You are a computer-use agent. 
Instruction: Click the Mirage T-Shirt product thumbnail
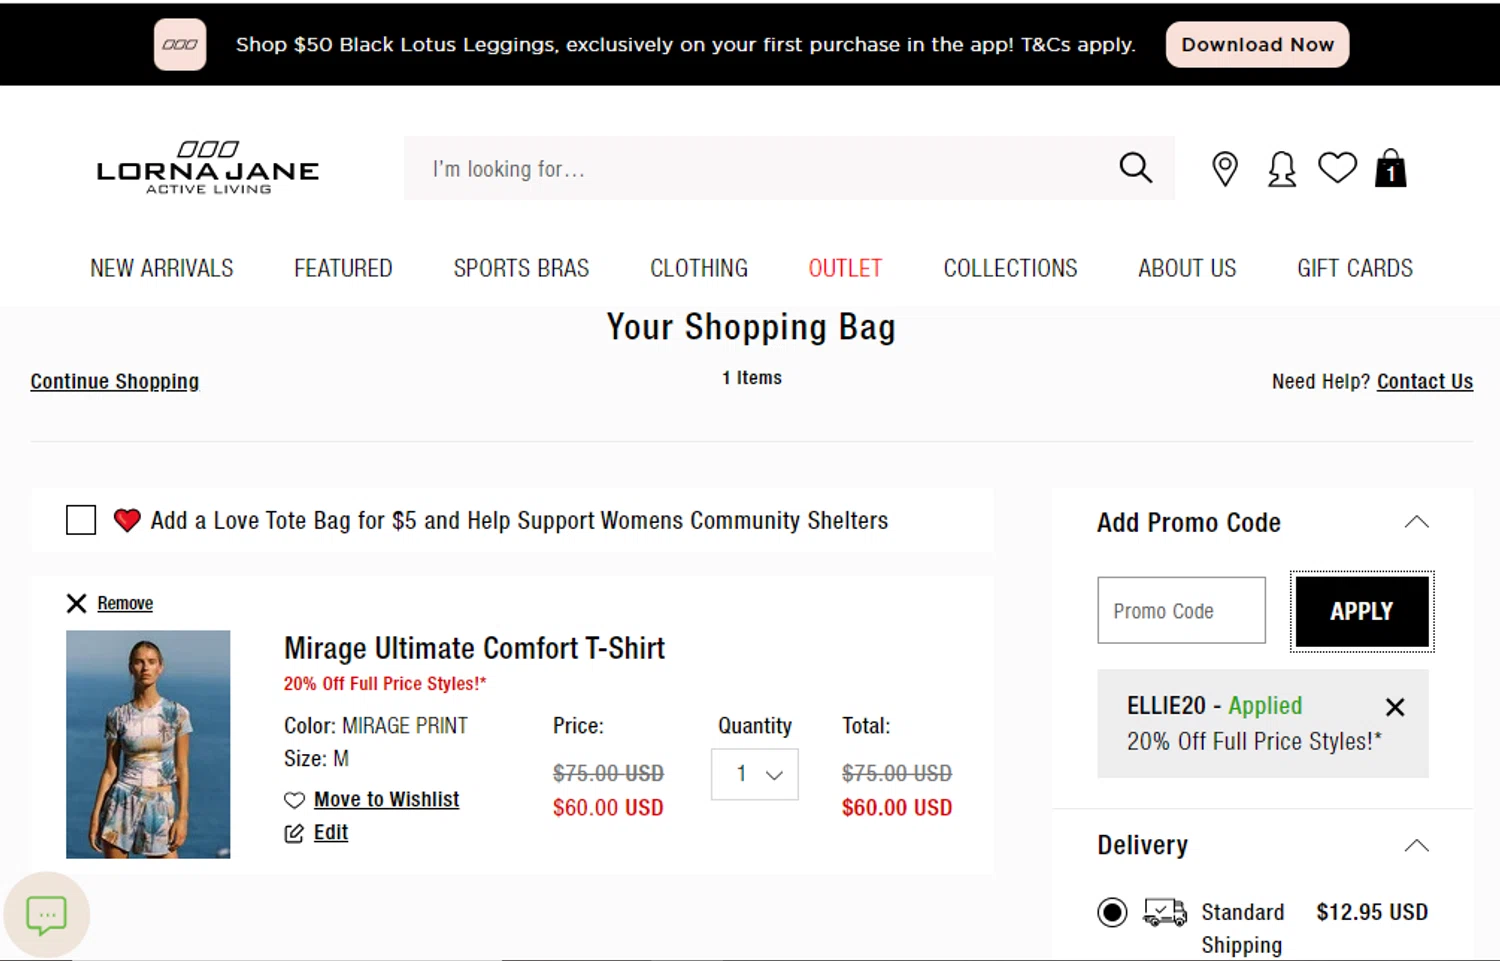tap(148, 744)
